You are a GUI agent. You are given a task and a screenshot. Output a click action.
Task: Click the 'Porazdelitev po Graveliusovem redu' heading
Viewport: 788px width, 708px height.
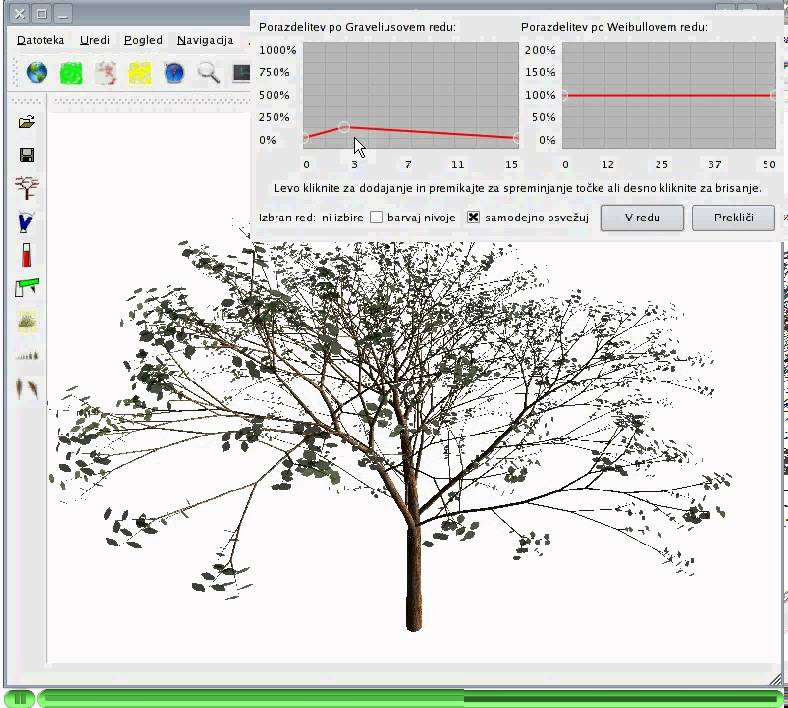pos(357,27)
